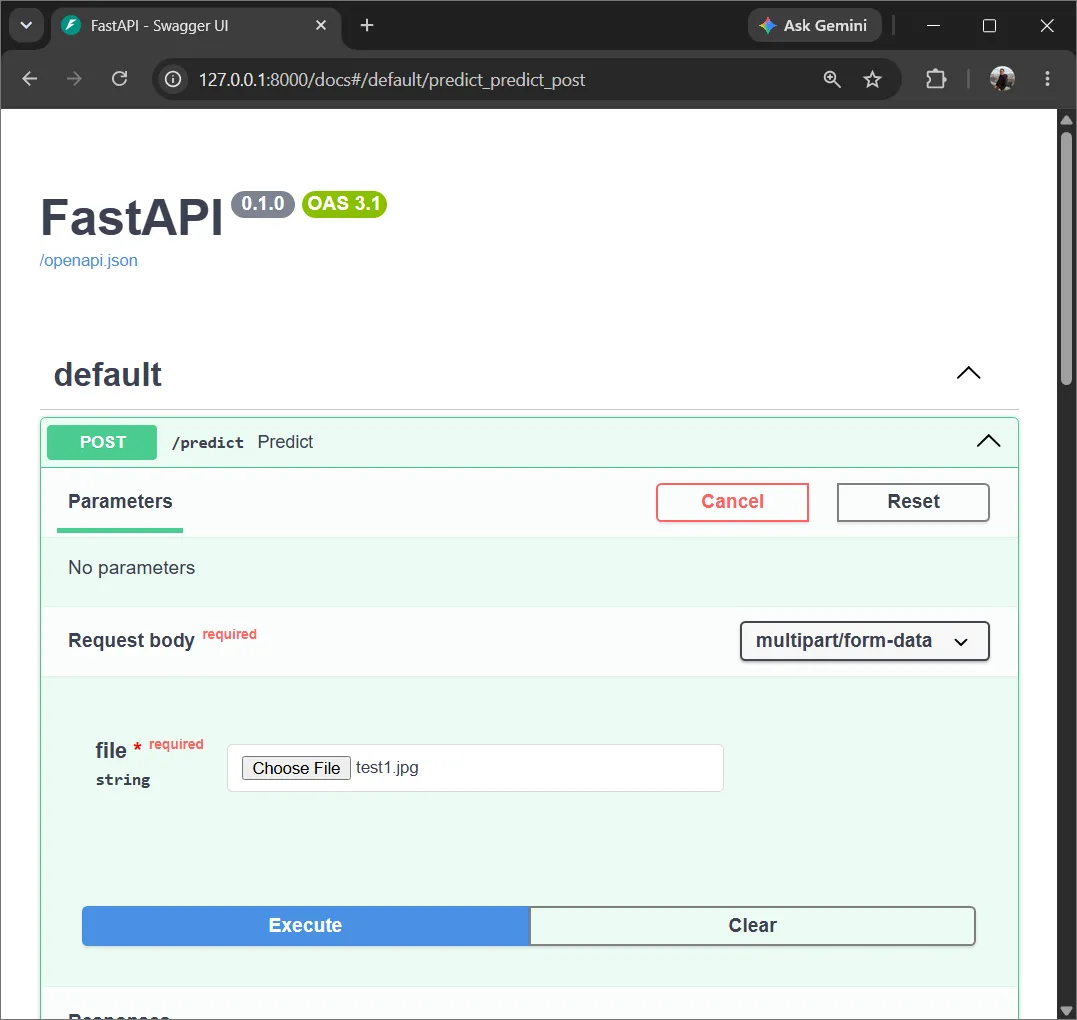Screen dimensions: 1077x1020
Task: Click the Ask Gemini button
Action: tap(814, 25)
